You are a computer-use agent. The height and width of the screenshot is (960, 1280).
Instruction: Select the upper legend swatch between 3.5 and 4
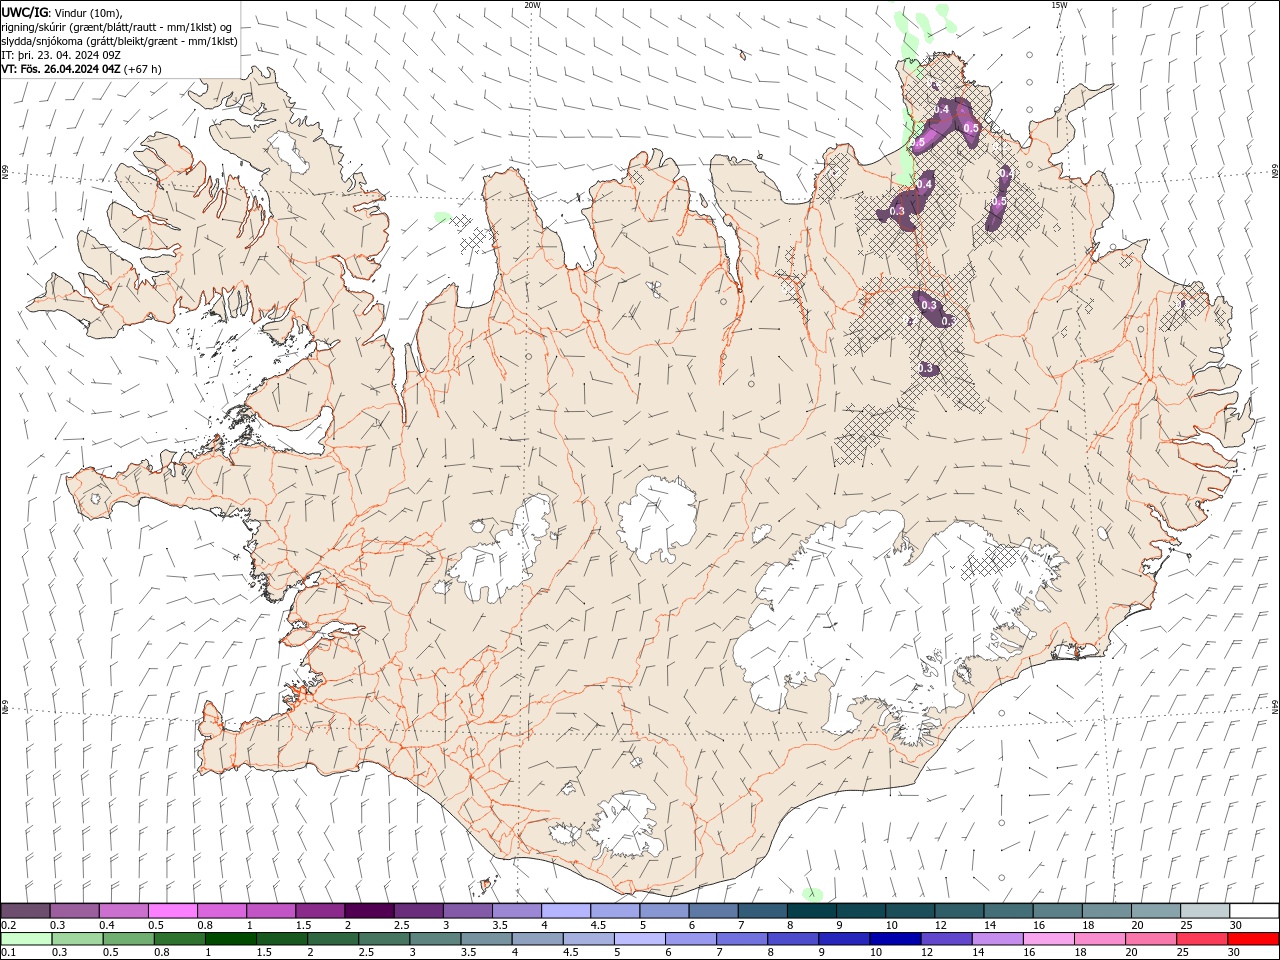517,910
